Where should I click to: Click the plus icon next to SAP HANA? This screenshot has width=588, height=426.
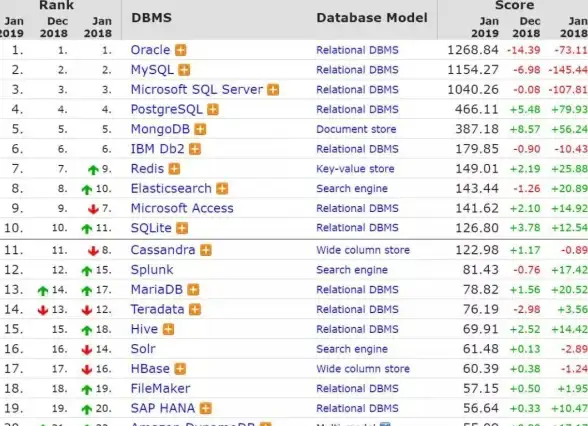pyautogui.click(x=206, y=408)
